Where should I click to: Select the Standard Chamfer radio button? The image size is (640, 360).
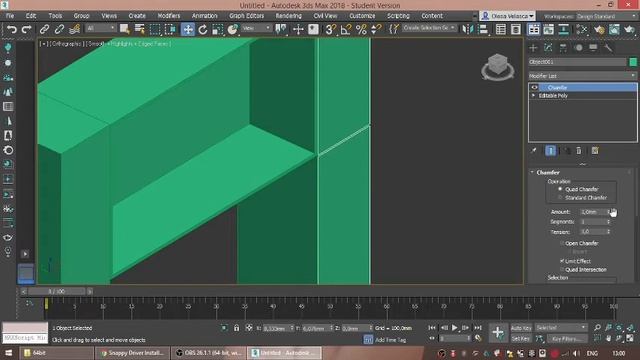pyautogui.click(x=560, y=198)
